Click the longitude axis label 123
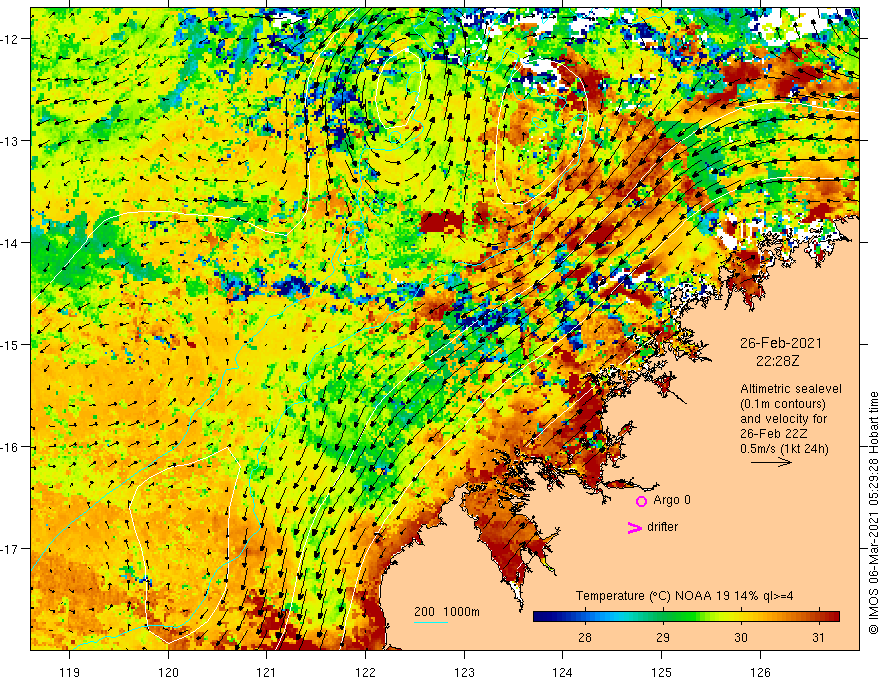880x680 pixels. coord(464,672)
